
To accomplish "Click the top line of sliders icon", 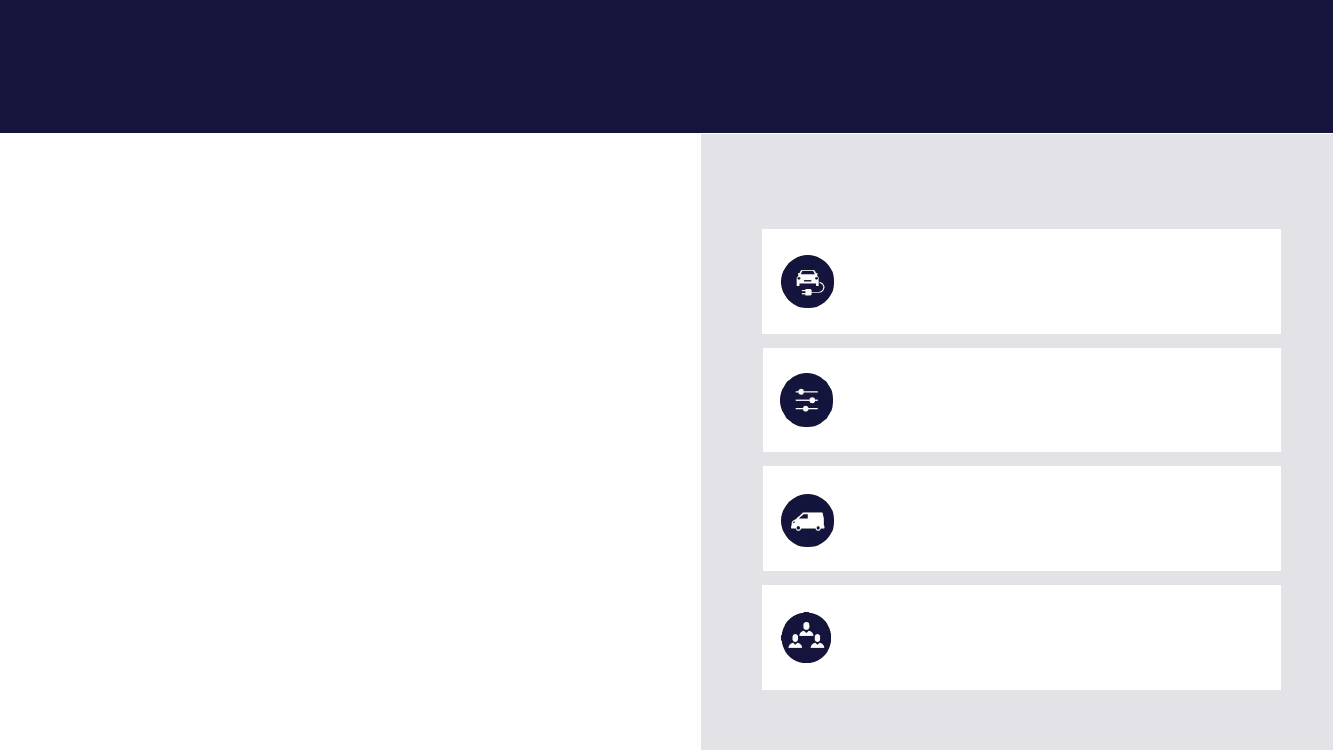I will pos(807,391).
